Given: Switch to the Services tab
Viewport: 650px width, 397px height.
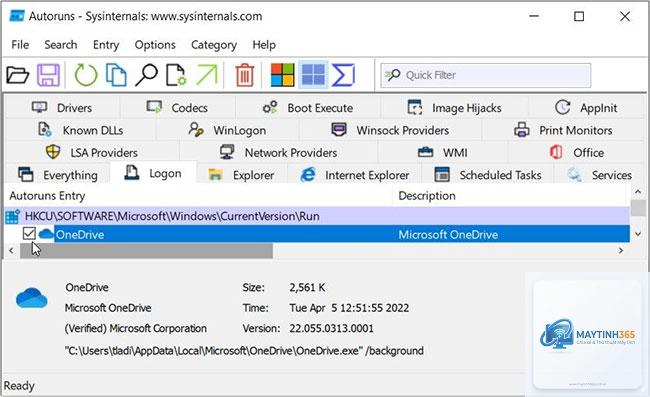Looking at the screenshot, I should tap(599, 175).
